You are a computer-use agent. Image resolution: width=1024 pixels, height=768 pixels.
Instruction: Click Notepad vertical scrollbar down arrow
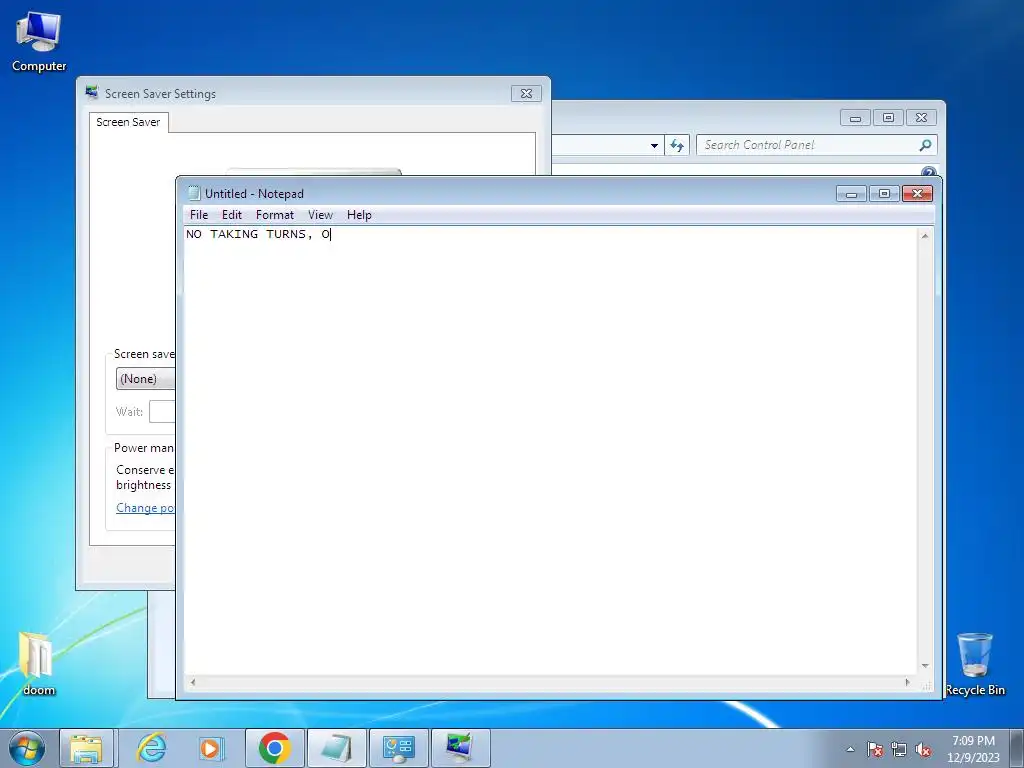pyautogui.click(x=925, y=666)
